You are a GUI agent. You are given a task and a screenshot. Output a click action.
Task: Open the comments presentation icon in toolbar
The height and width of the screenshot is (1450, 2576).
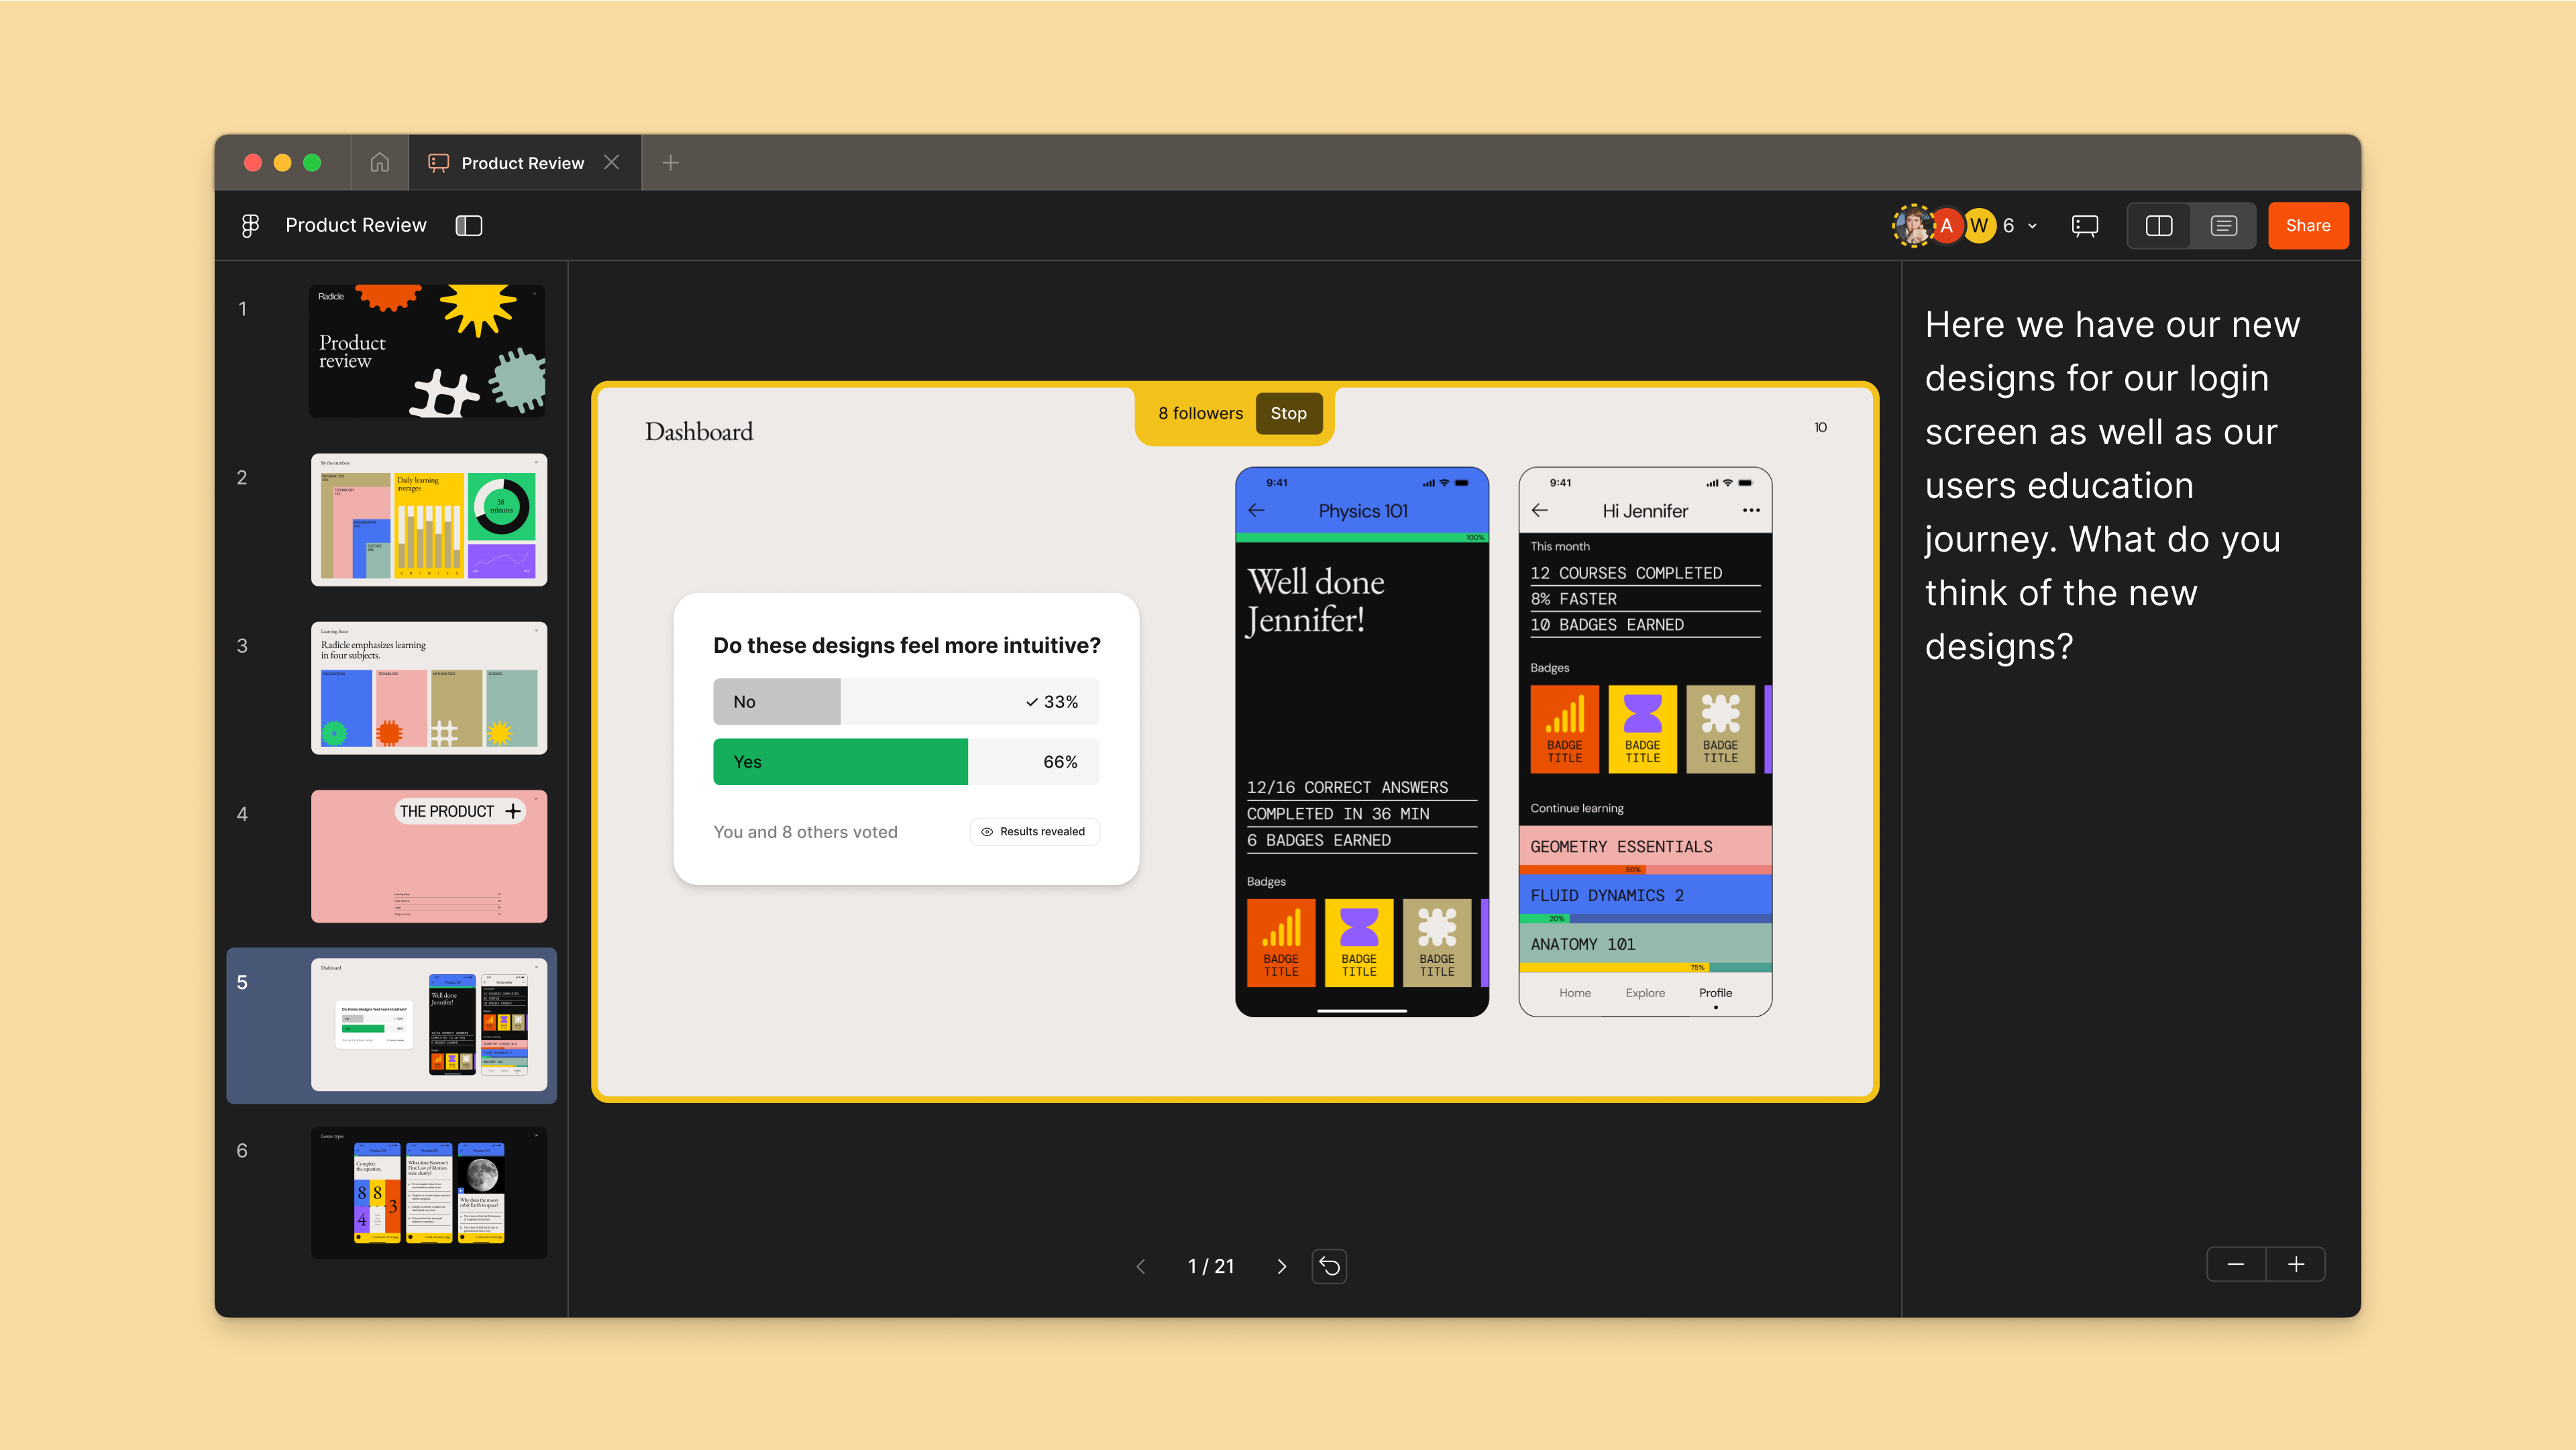point(2085,226)
